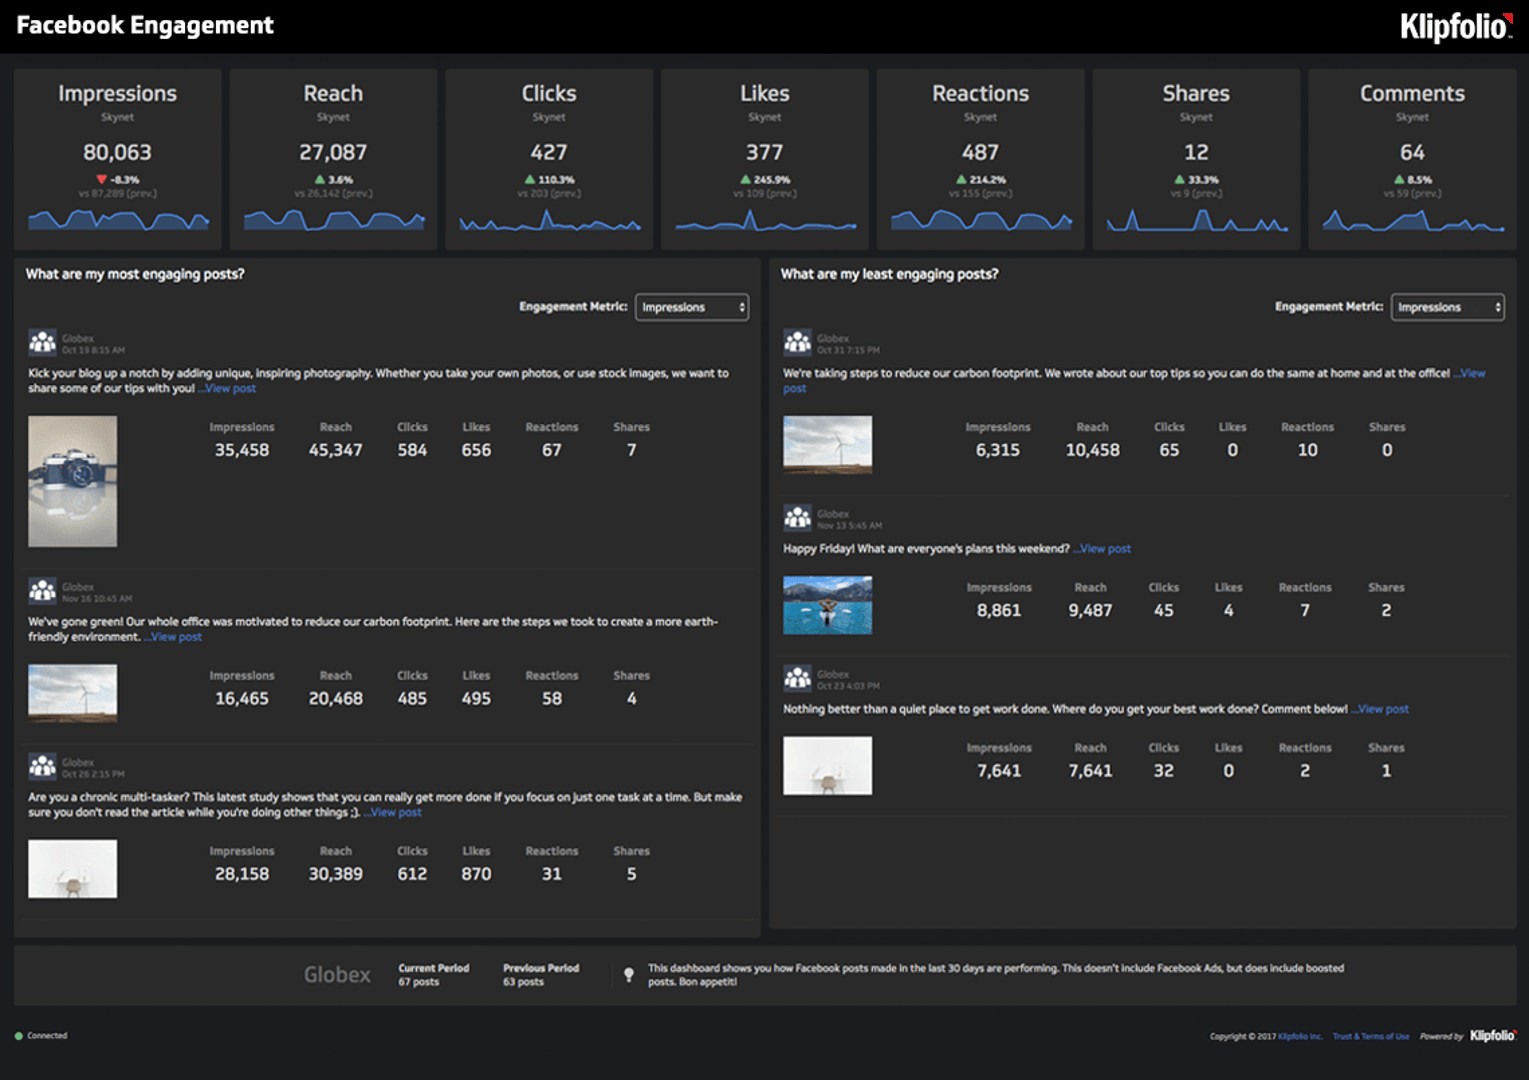Select the Reactions metric panel
Screen dimensions: 1529x1080
click(x=979, y=158)
